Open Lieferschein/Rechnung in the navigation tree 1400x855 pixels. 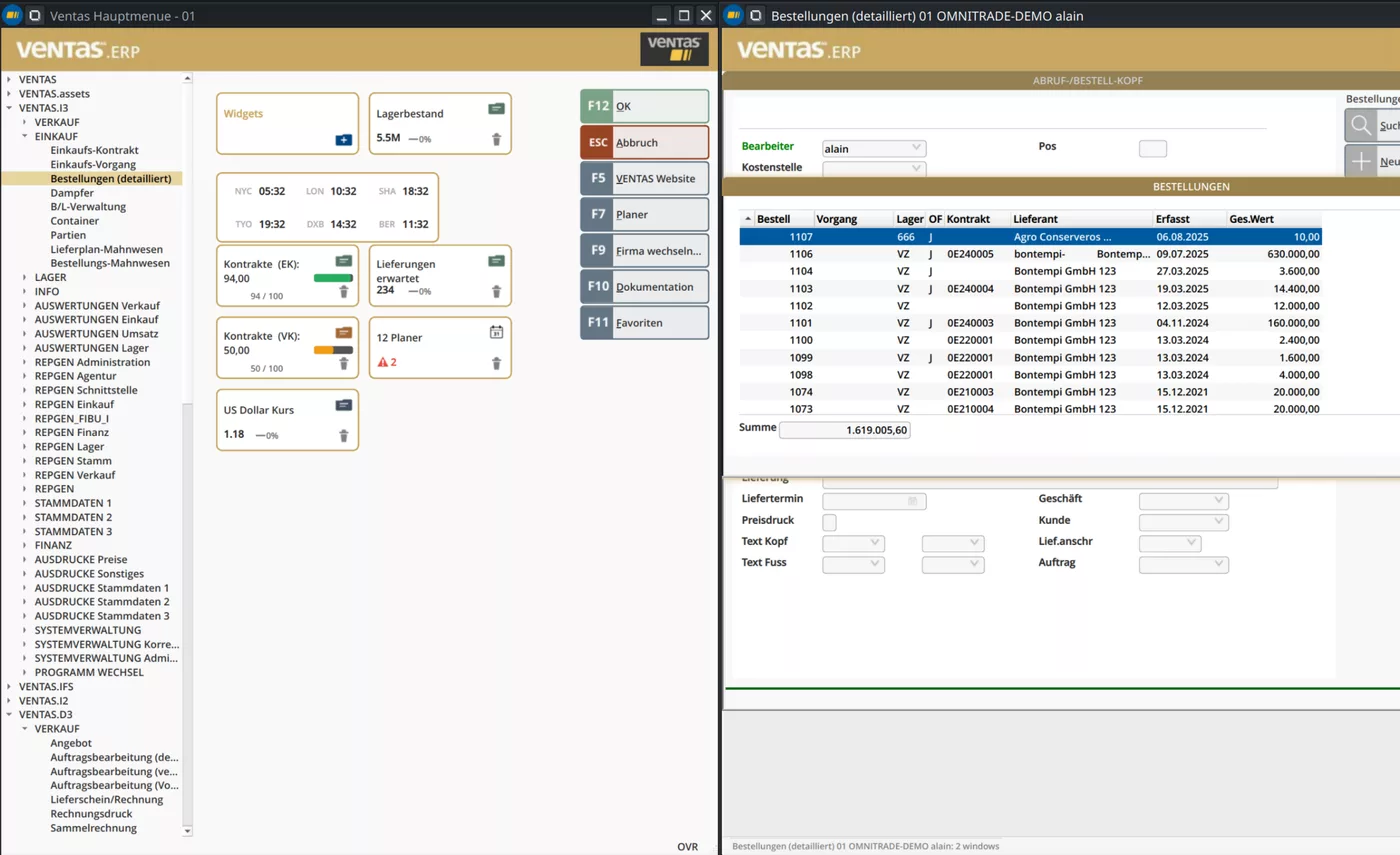coord(106,800)
